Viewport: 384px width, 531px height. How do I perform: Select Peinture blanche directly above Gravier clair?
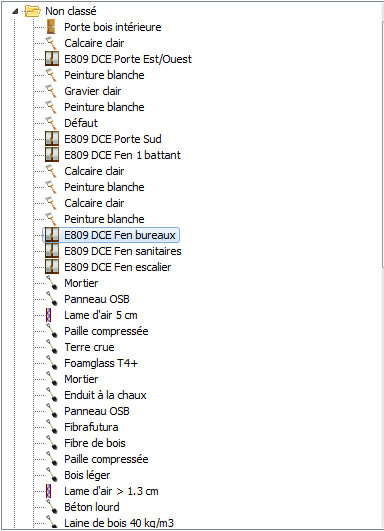point(104,75)
